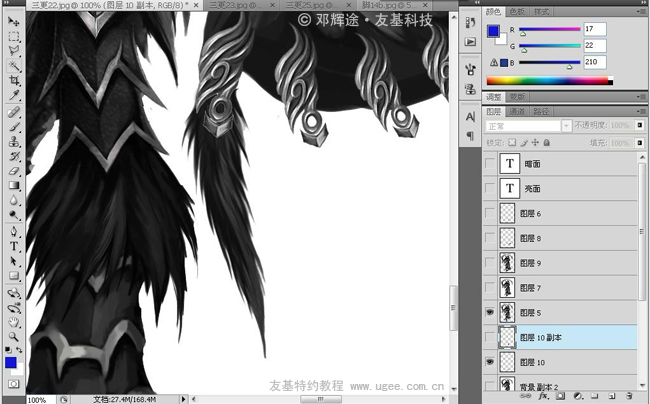Switch to the 色板 swatches tab
This screenshot has height=404, width=650.
pyautogui.click(x=517, y=12)
